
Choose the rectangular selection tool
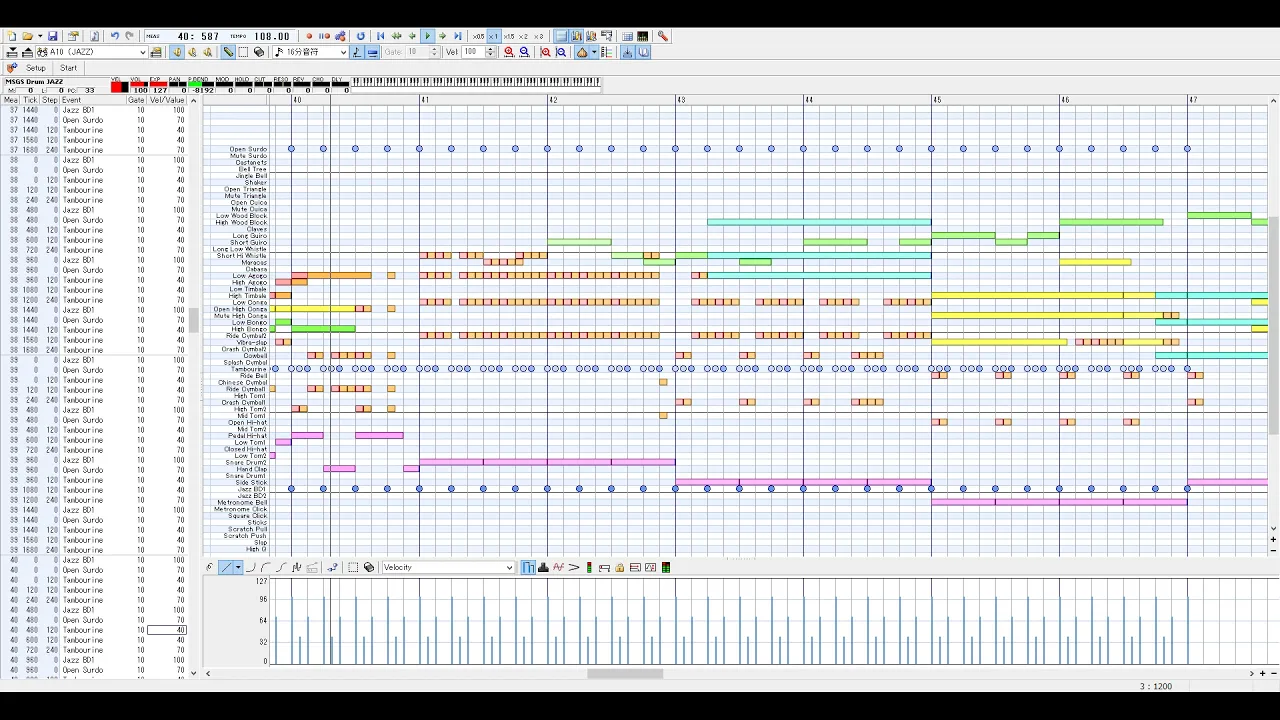[x=243, y=52]
